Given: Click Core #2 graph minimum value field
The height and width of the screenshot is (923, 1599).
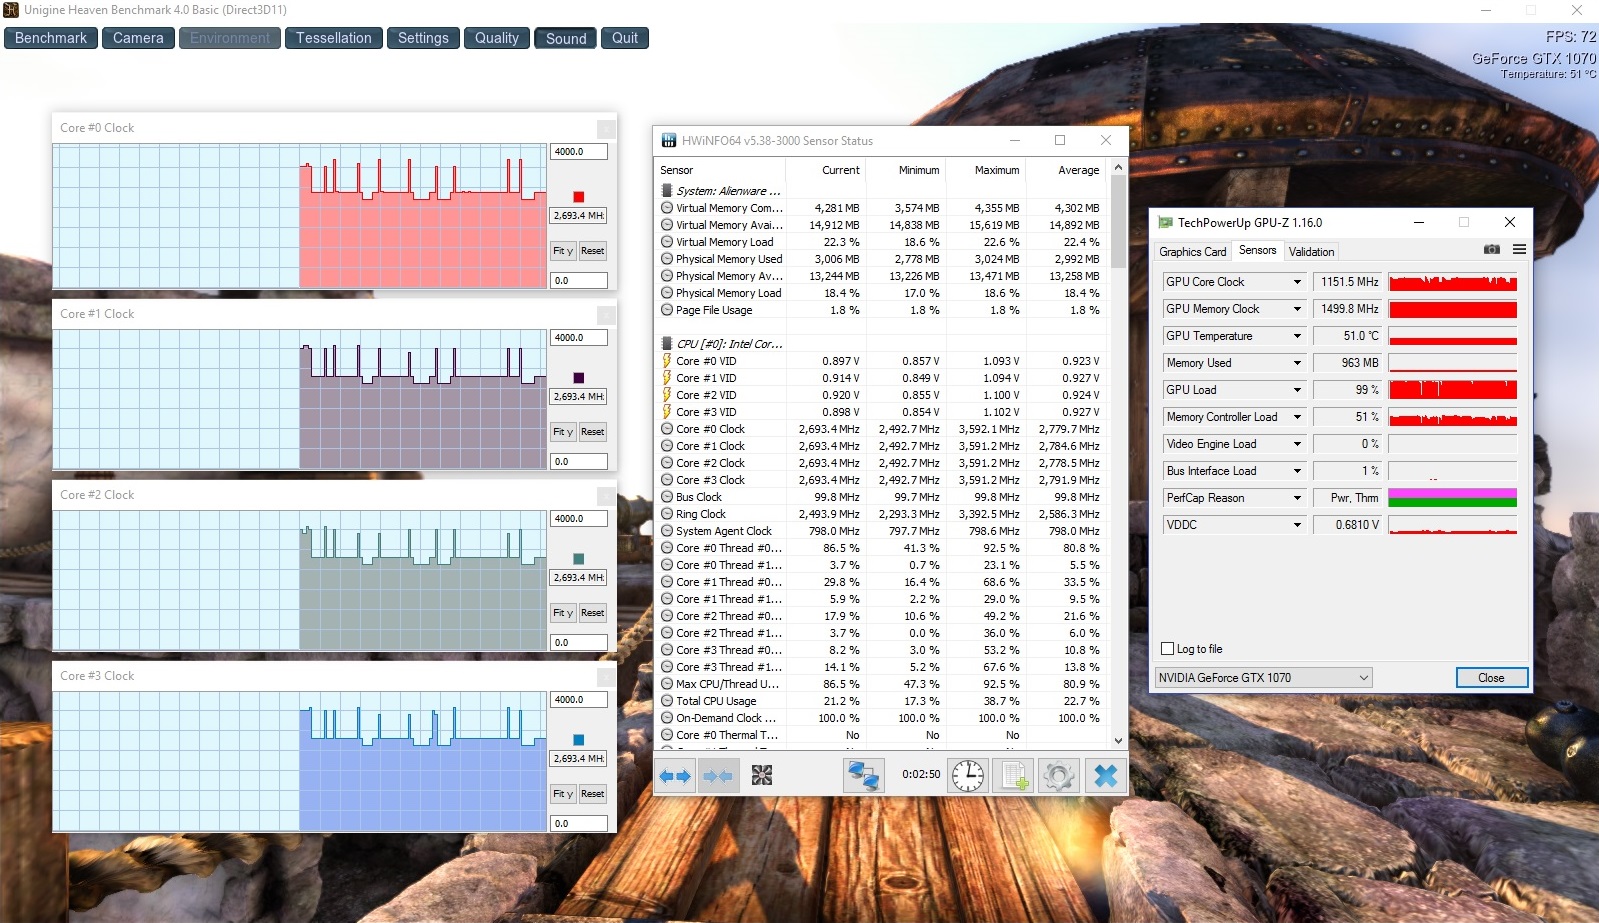Looking at the screenshot, I should click(578, 643).
